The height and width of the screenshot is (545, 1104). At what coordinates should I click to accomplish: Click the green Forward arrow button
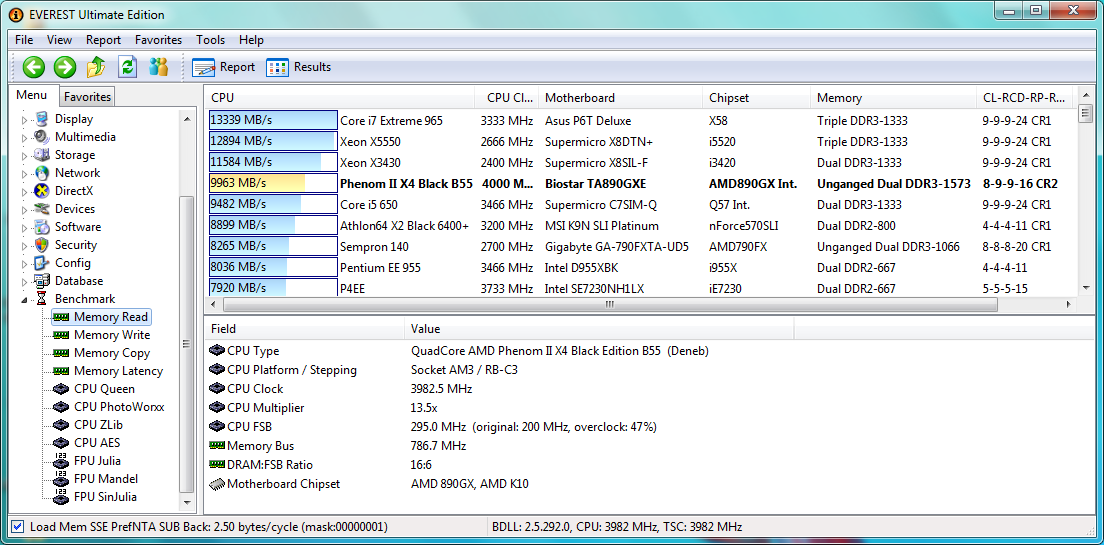pyautogui.click(x=65, y=67)
